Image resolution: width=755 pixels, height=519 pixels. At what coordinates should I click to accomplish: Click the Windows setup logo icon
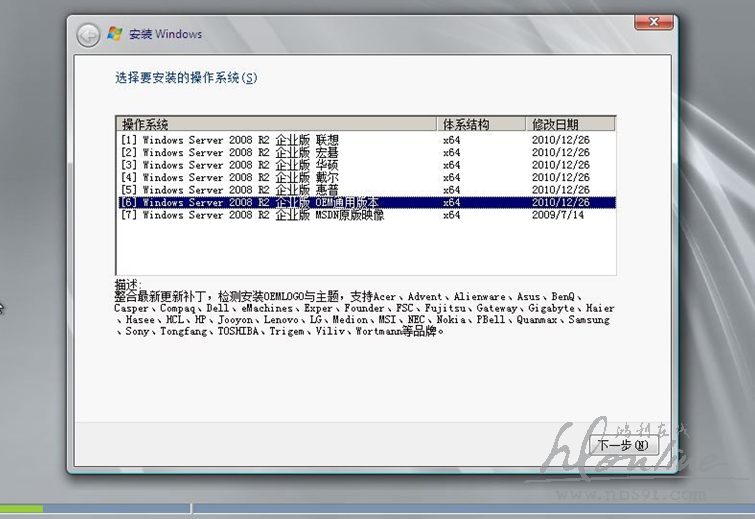pos(116,35)
